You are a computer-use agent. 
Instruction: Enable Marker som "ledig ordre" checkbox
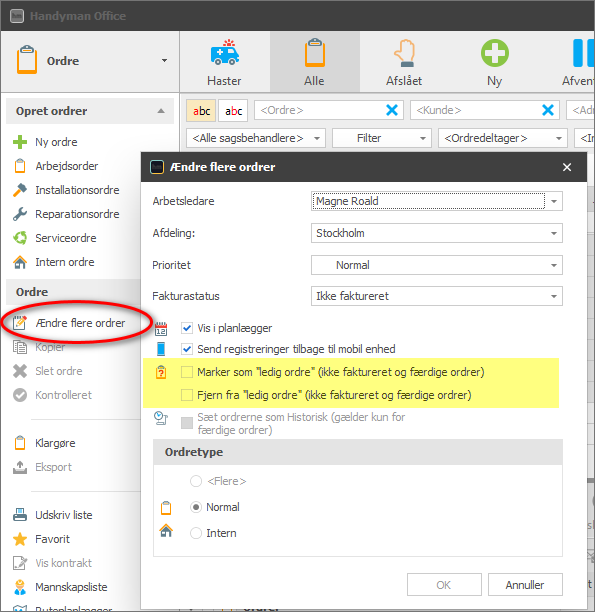pos(187,372)
